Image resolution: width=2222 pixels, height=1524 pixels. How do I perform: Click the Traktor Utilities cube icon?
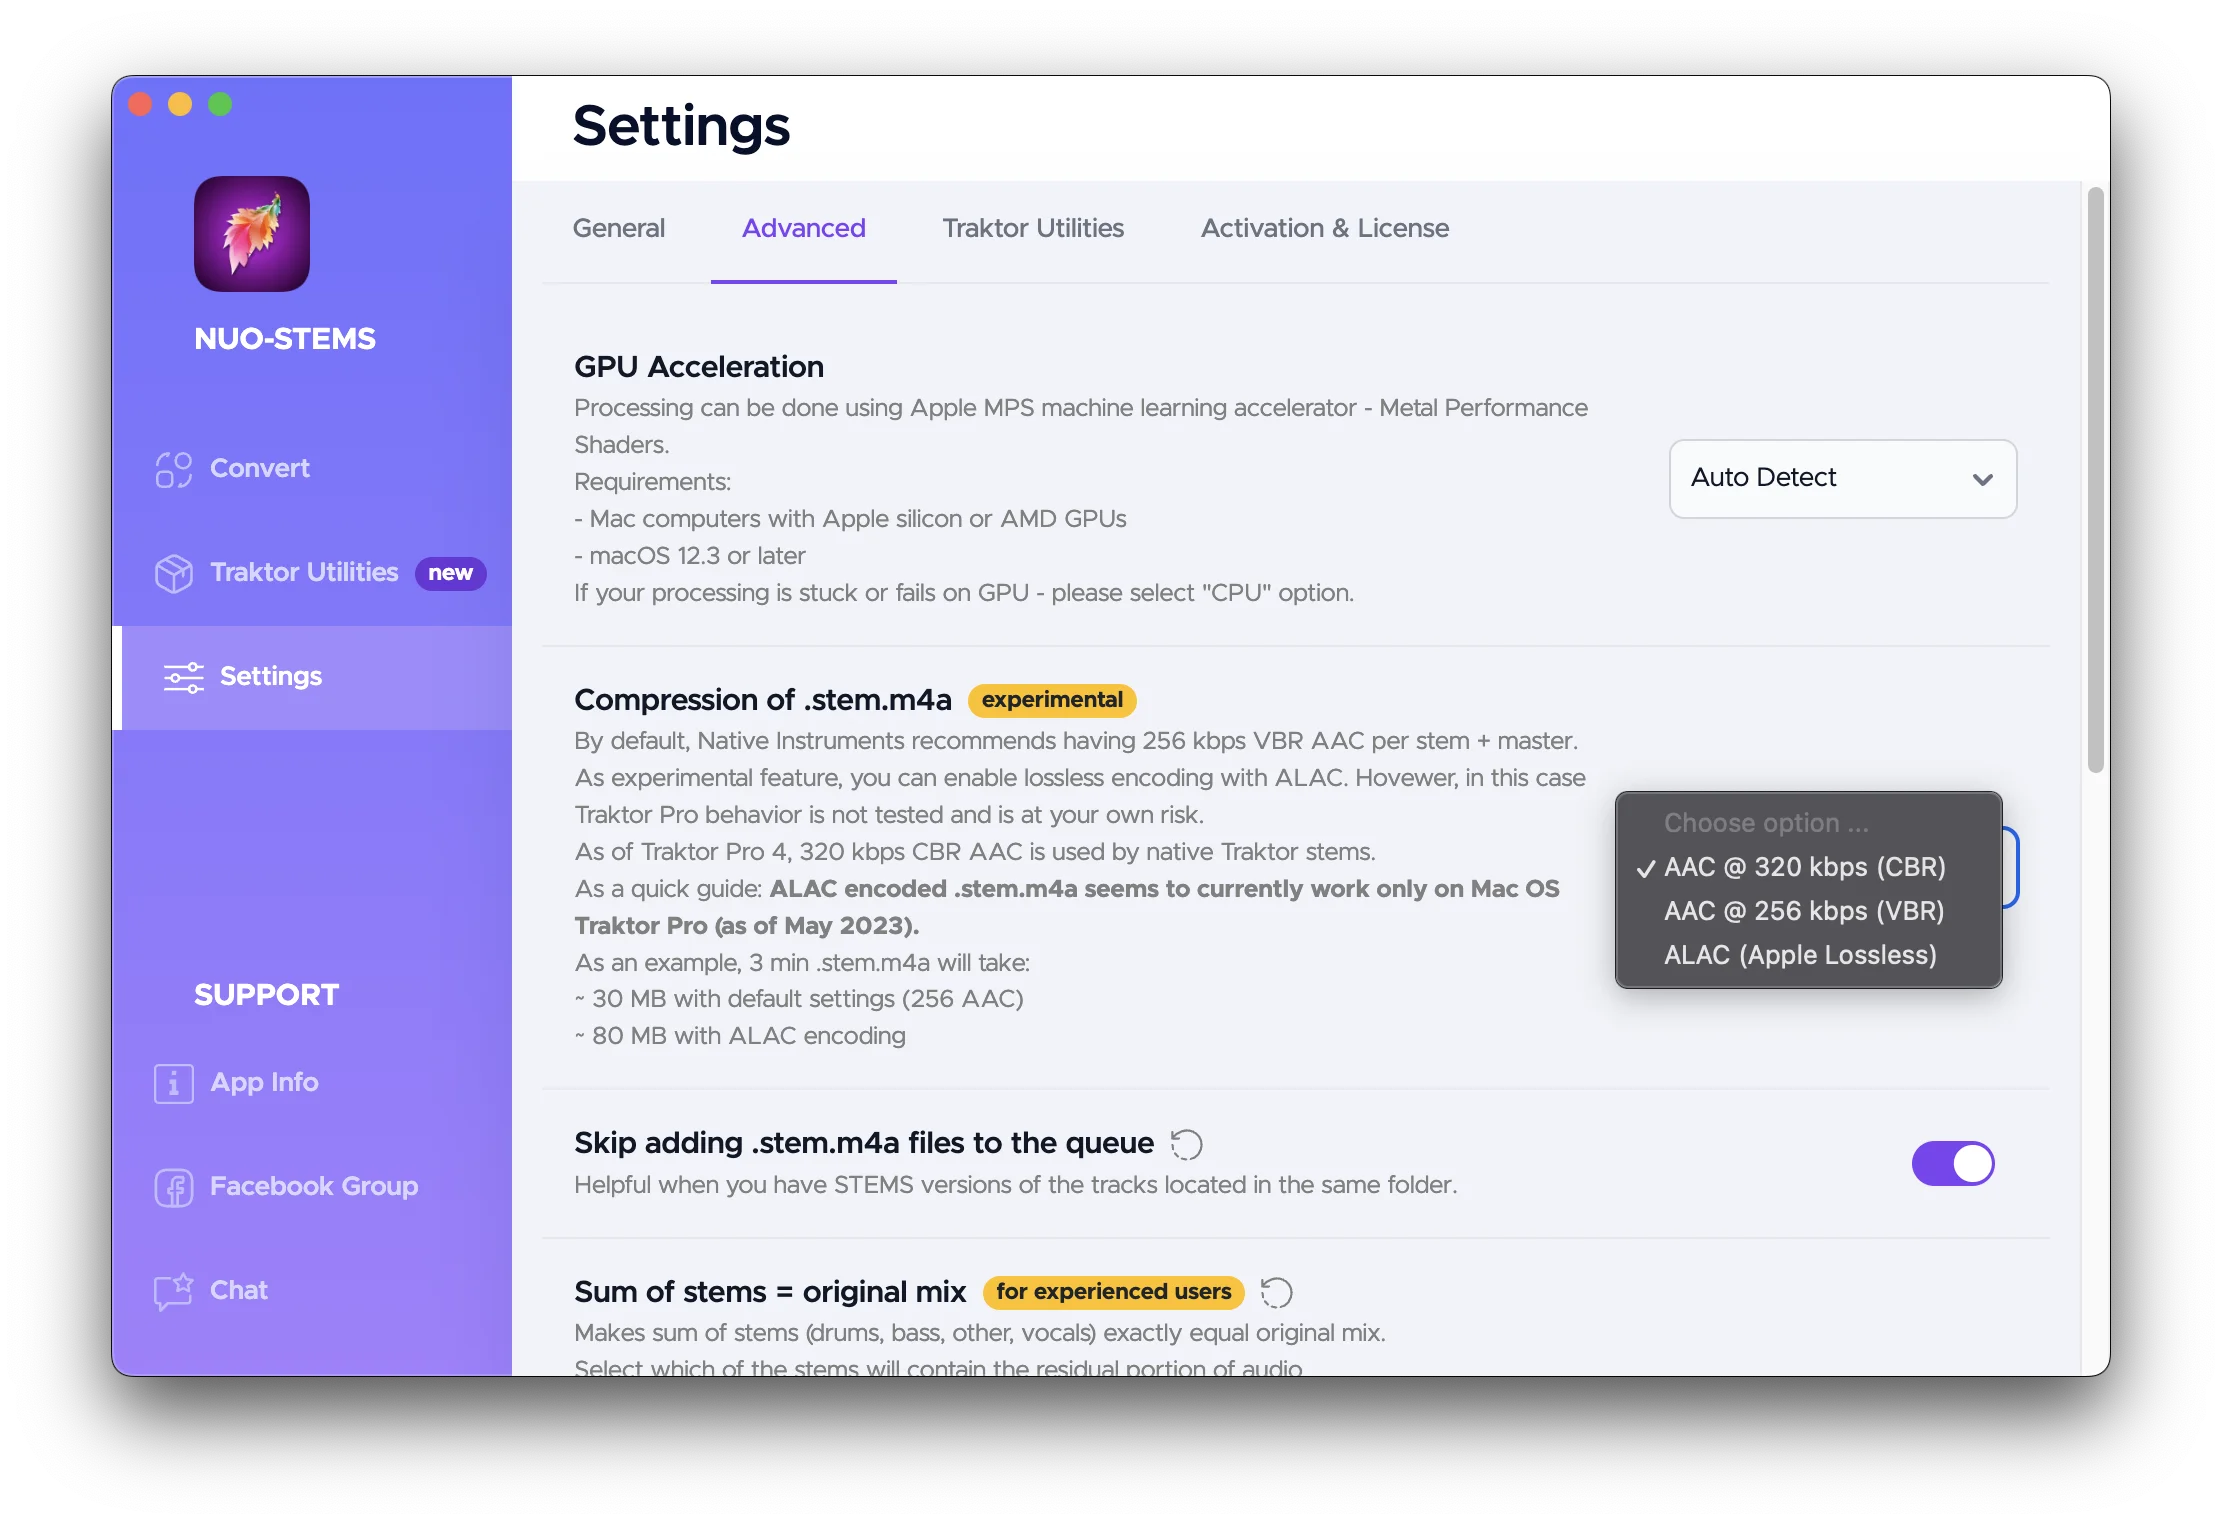(174, 573)
